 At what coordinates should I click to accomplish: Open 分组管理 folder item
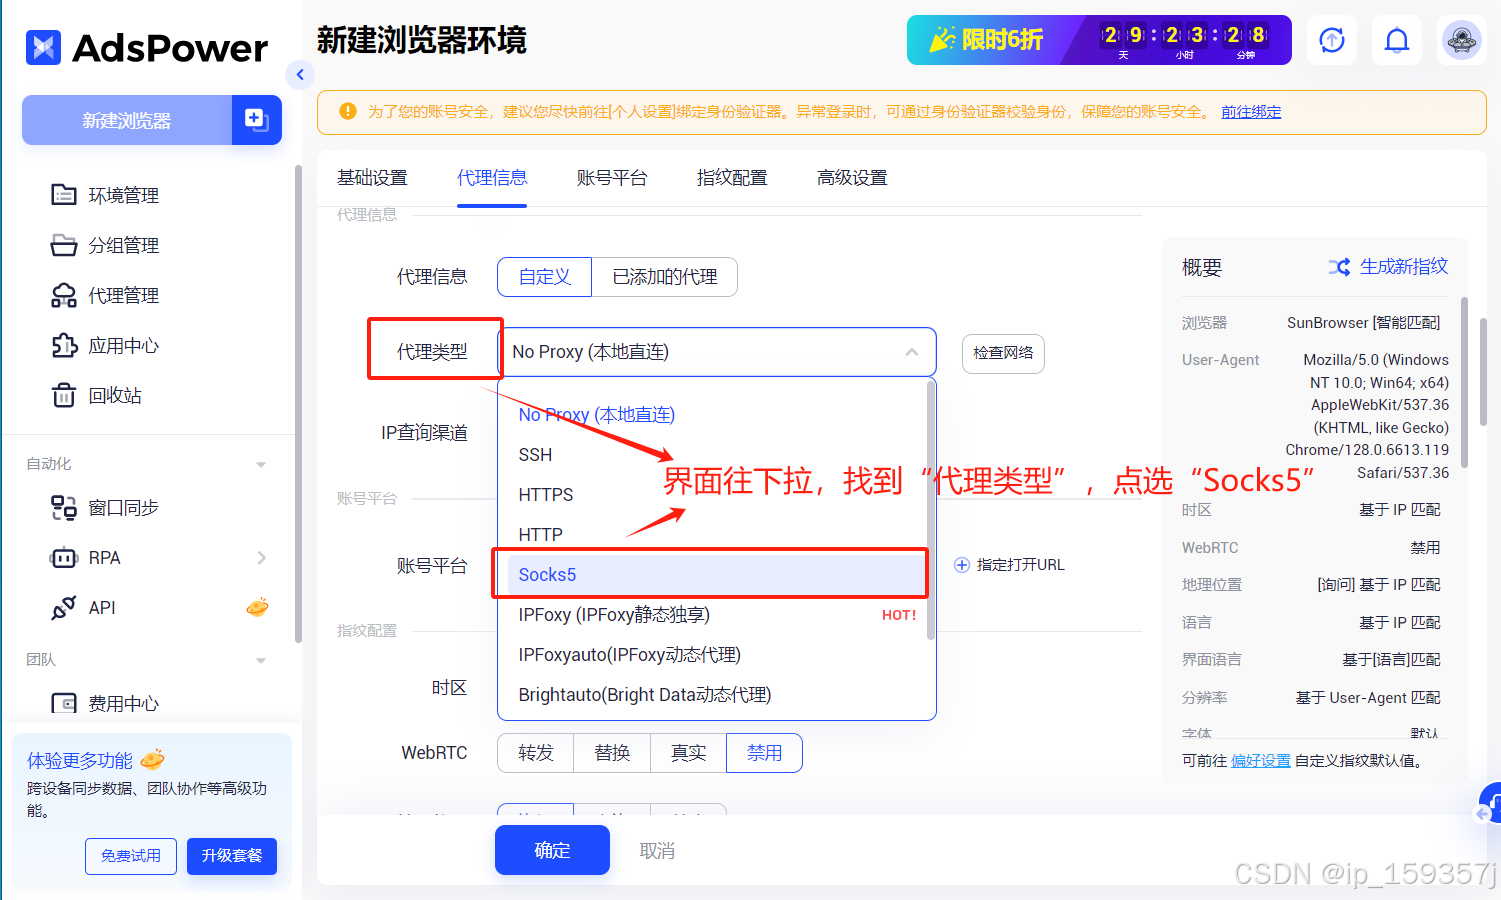[105, 245]
